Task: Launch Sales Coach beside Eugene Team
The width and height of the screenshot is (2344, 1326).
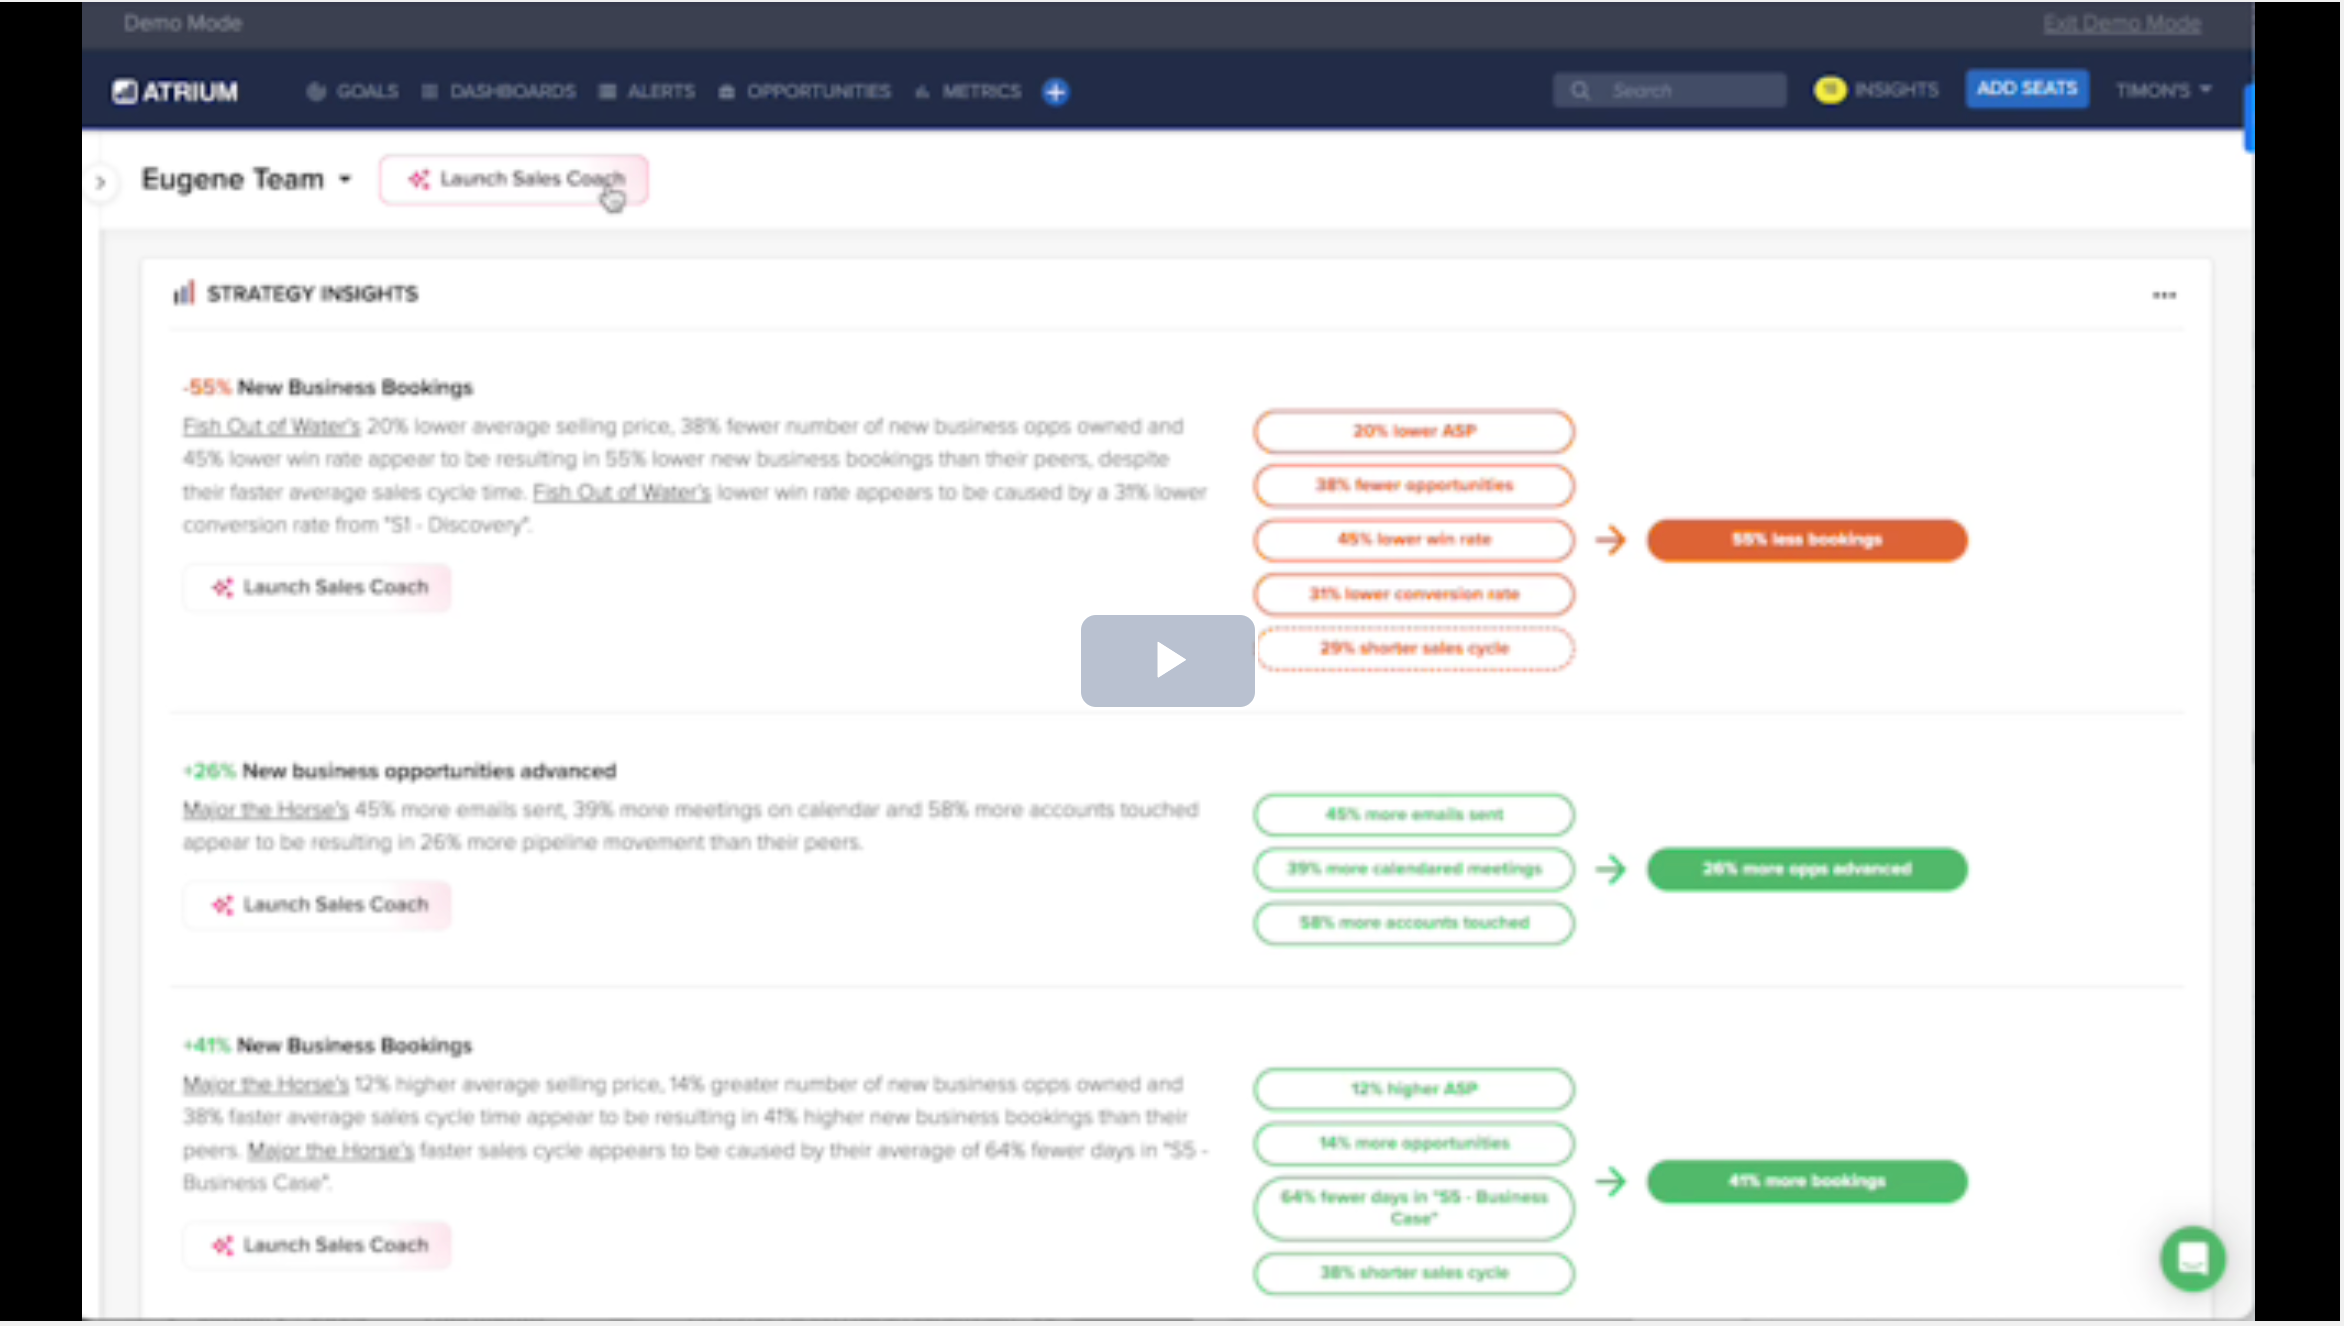Action: (514, 179)
